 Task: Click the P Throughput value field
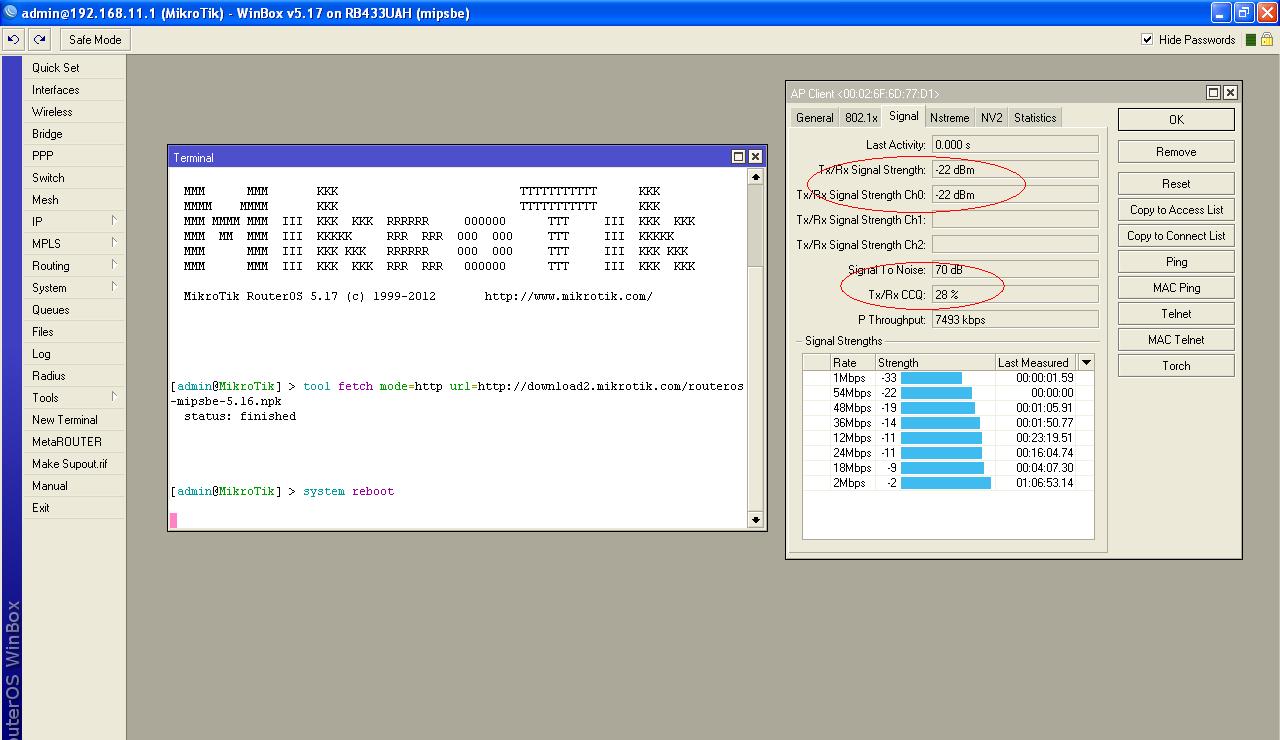pyautogui.click(x=1015, y=320)
